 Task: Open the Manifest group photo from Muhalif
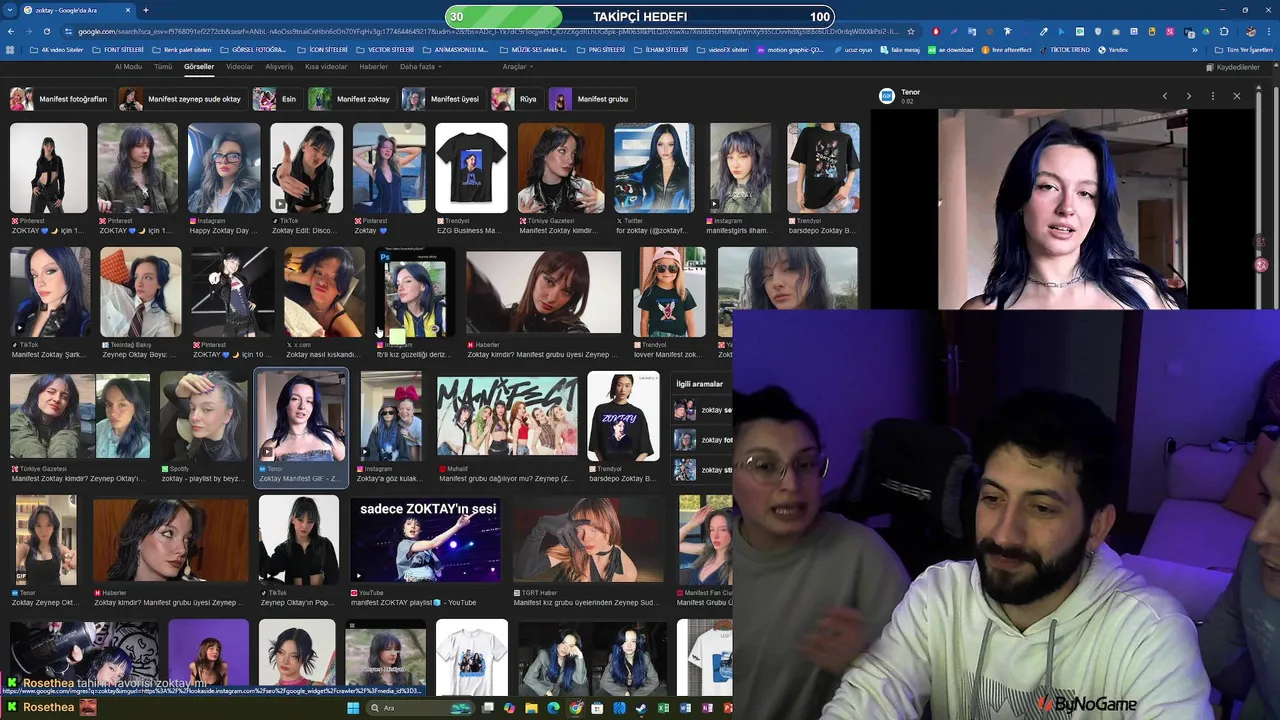[507, 416]
